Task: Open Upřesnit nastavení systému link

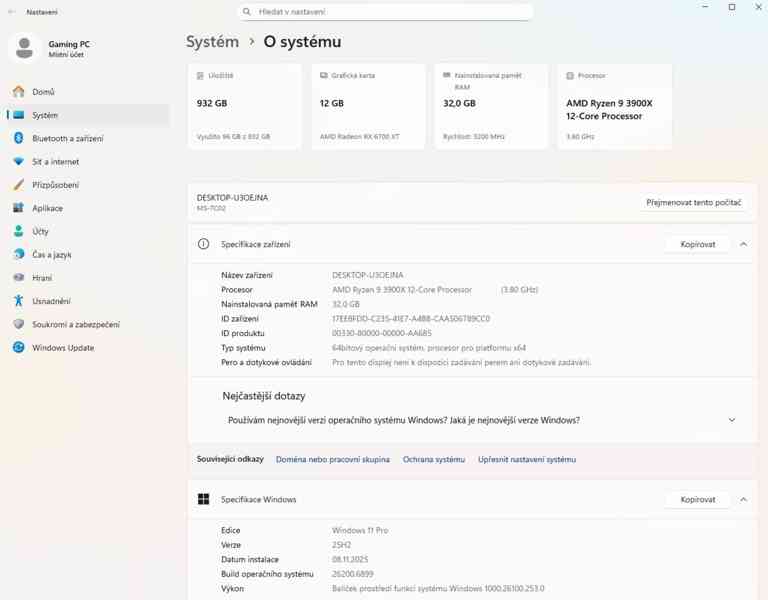Action: pyautogui.click(x=527, y=459)
